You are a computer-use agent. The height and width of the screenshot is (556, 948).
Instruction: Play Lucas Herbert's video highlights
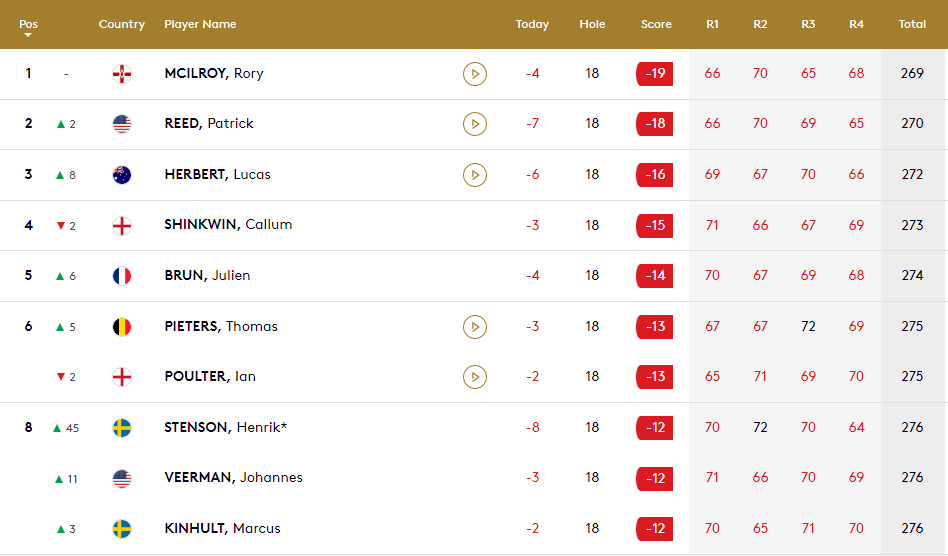pyautogui.click(x=475, y=175)
